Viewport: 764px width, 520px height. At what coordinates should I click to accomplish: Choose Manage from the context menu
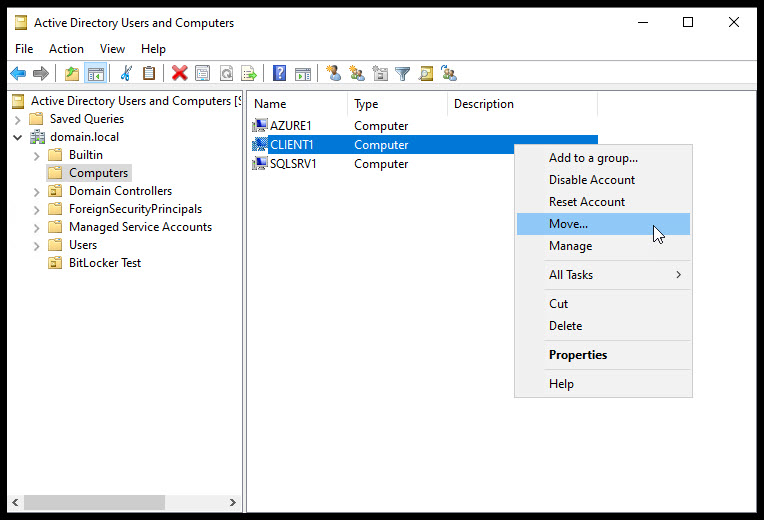coord(603,246)
